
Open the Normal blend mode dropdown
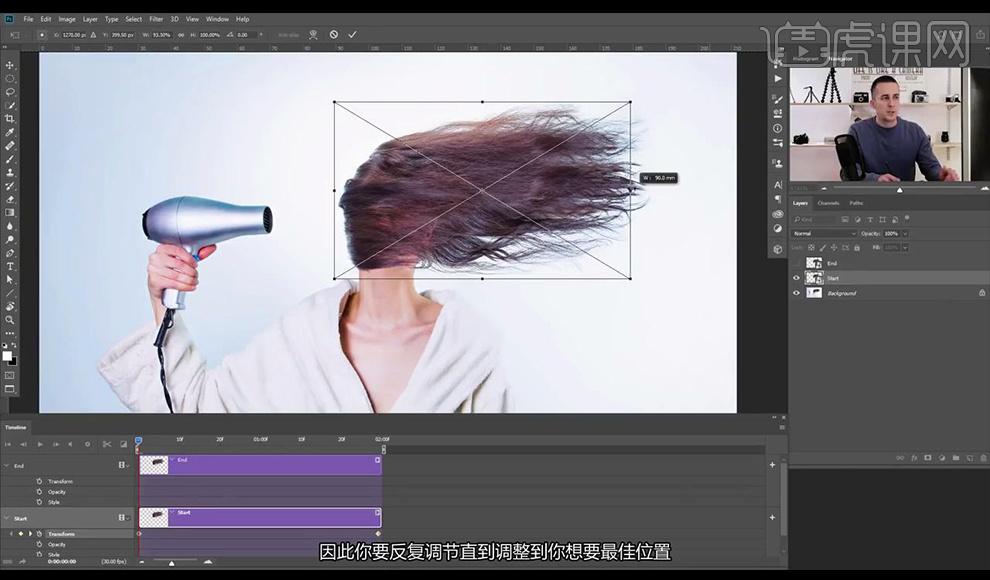tap(825, 234)
